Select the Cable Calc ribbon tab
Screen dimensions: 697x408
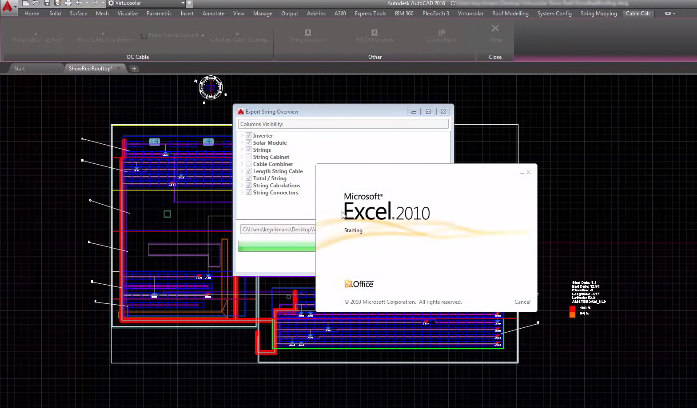click(637, 13)
